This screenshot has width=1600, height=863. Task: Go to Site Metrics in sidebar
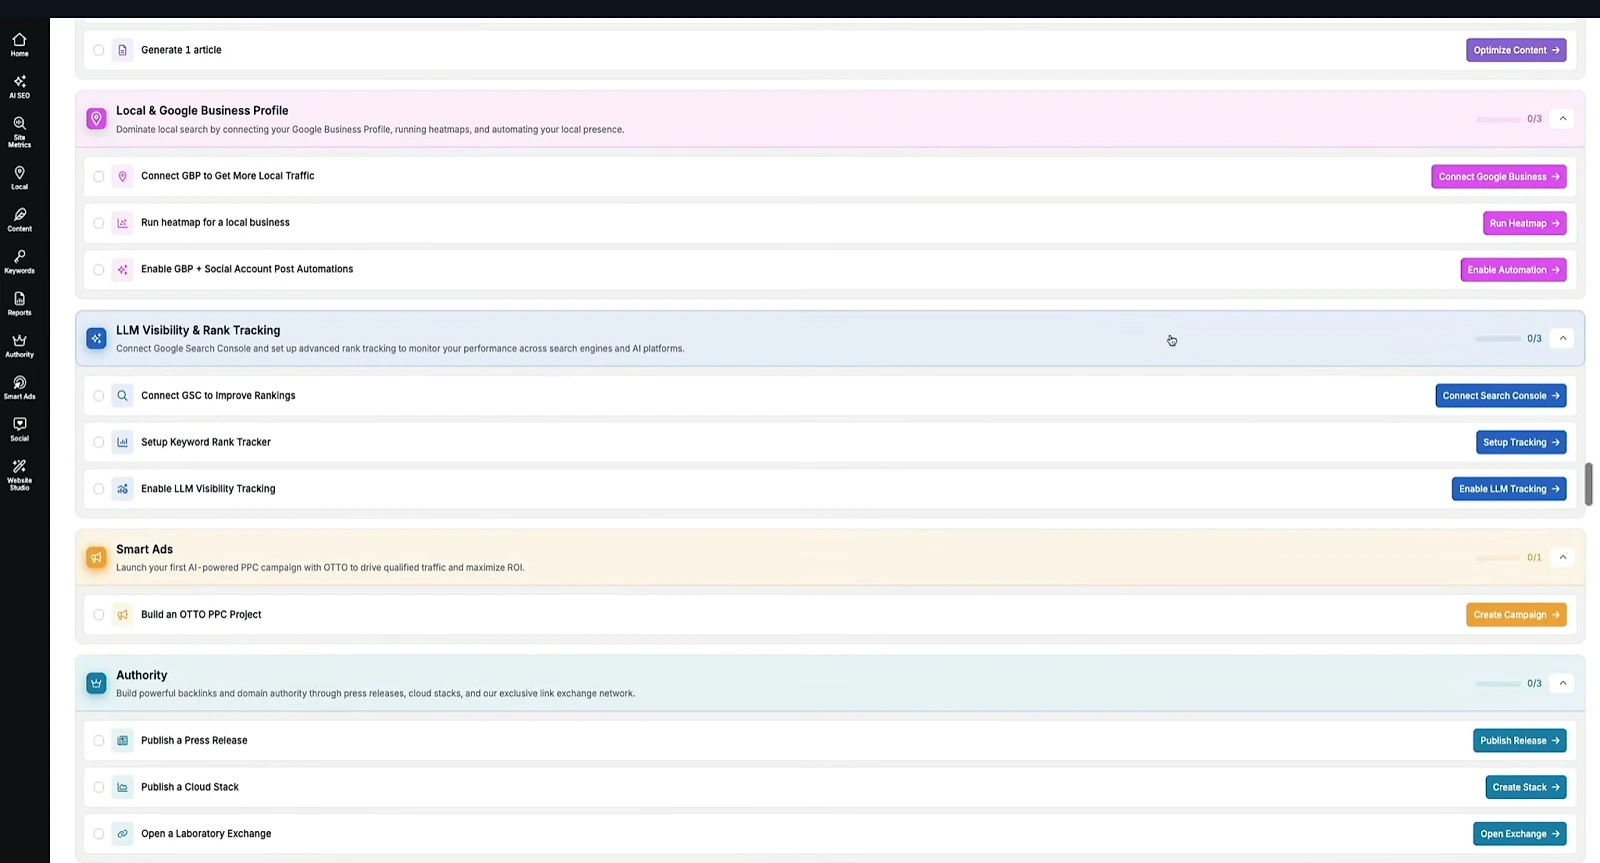19,132
